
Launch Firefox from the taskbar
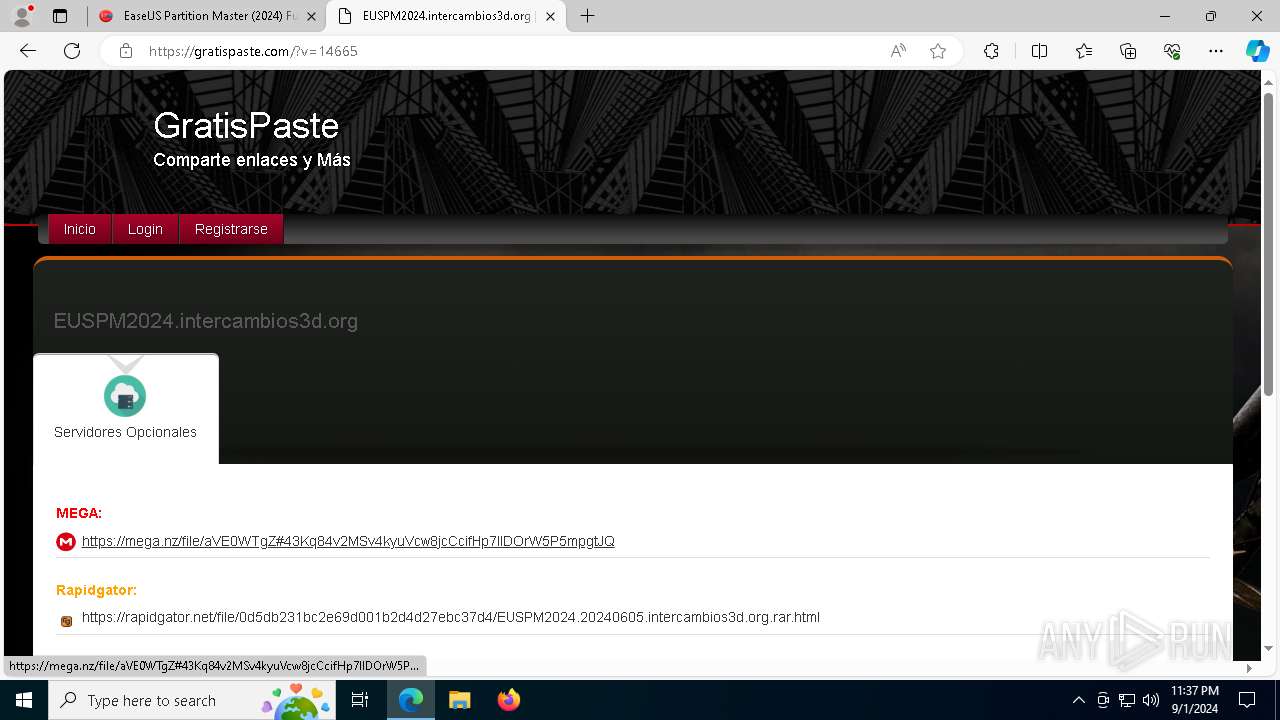tap(508, 700)
